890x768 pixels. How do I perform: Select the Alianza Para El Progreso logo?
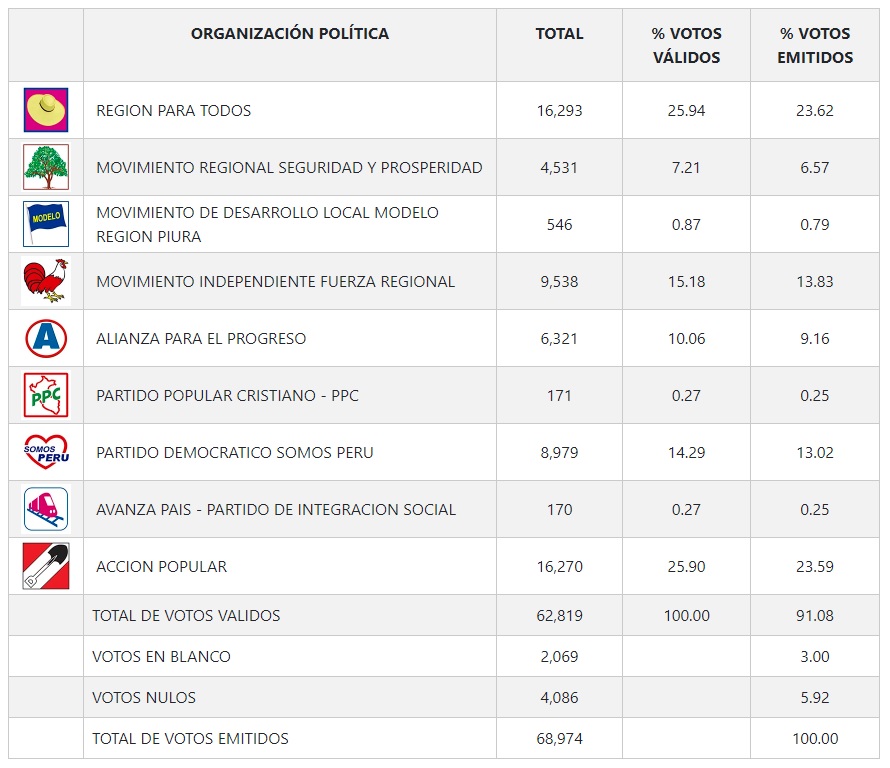46,338
